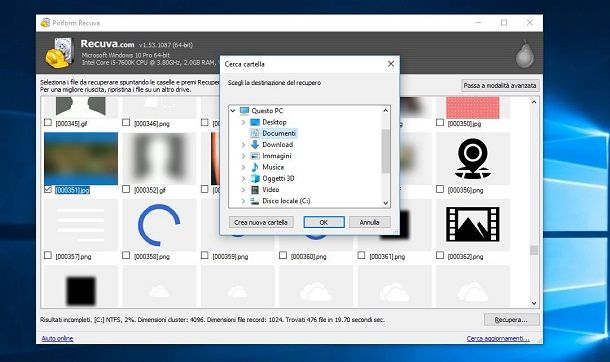Click the Video film icon

click(255, 190)
